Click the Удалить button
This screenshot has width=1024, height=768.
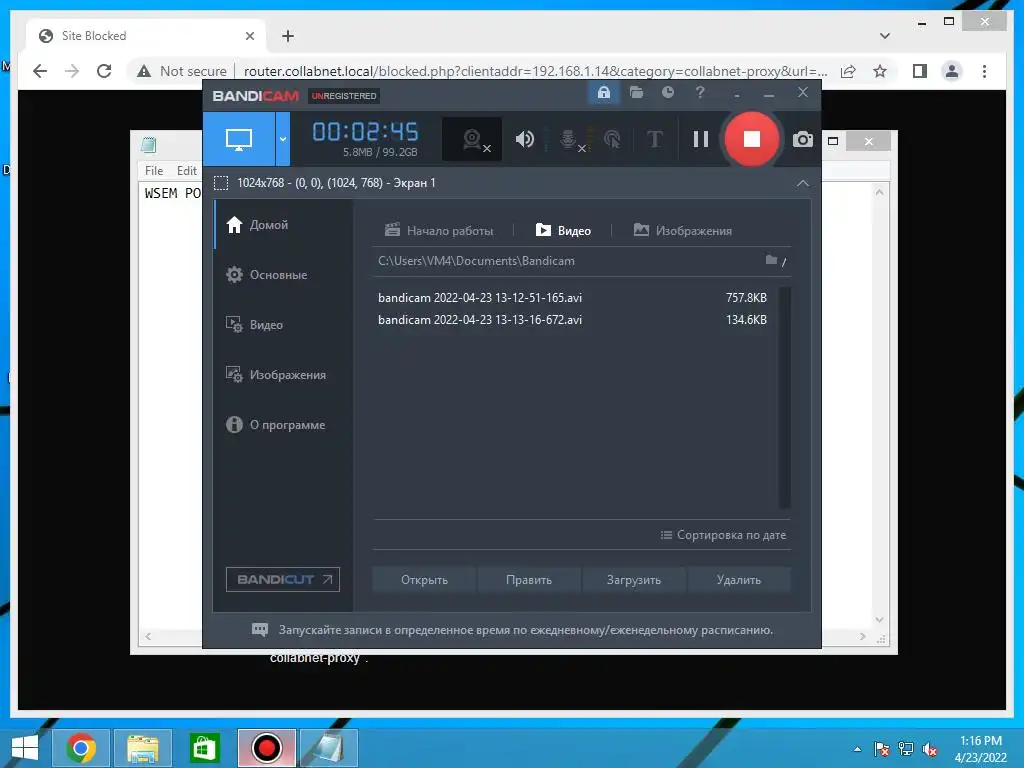point(739,580)
